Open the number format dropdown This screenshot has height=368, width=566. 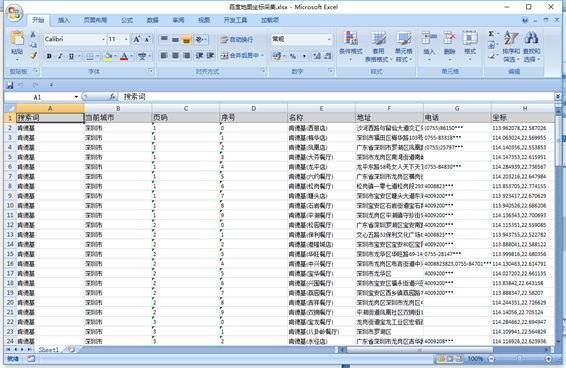click(x=301, y=39)
